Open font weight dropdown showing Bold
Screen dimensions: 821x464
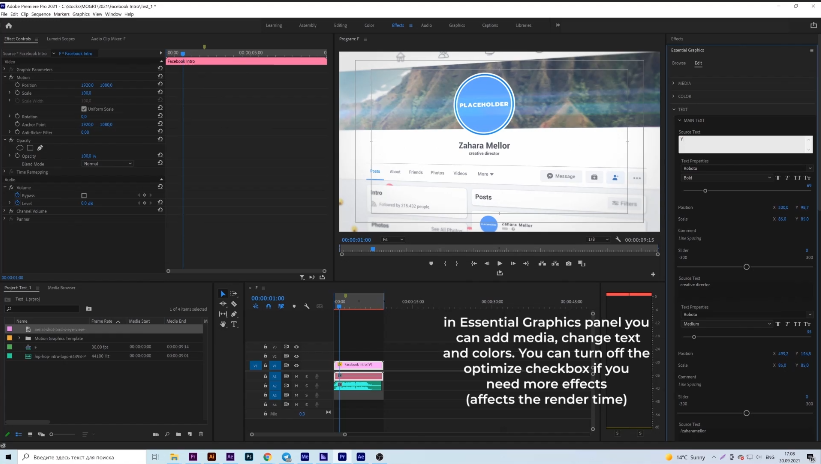(x=727, y=178)
